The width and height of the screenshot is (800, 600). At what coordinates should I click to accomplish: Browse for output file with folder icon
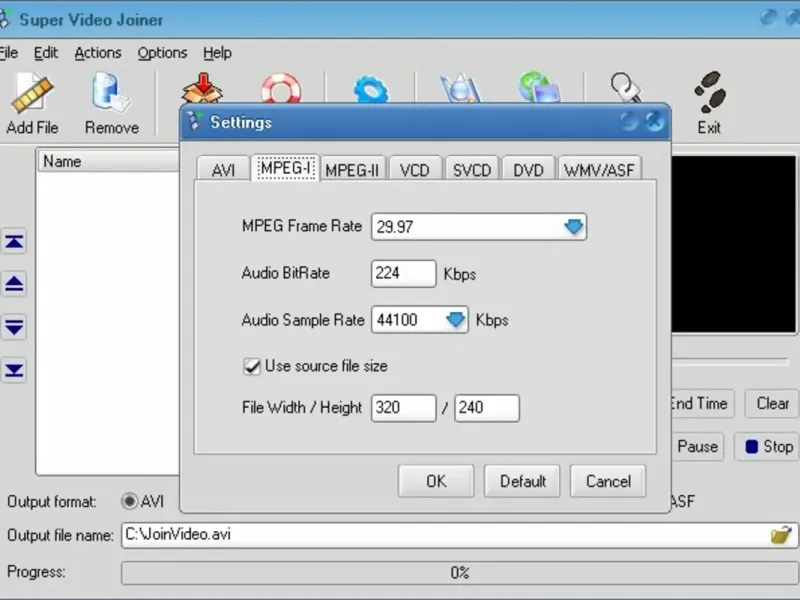pyautogui.click(x=781, y=535)
